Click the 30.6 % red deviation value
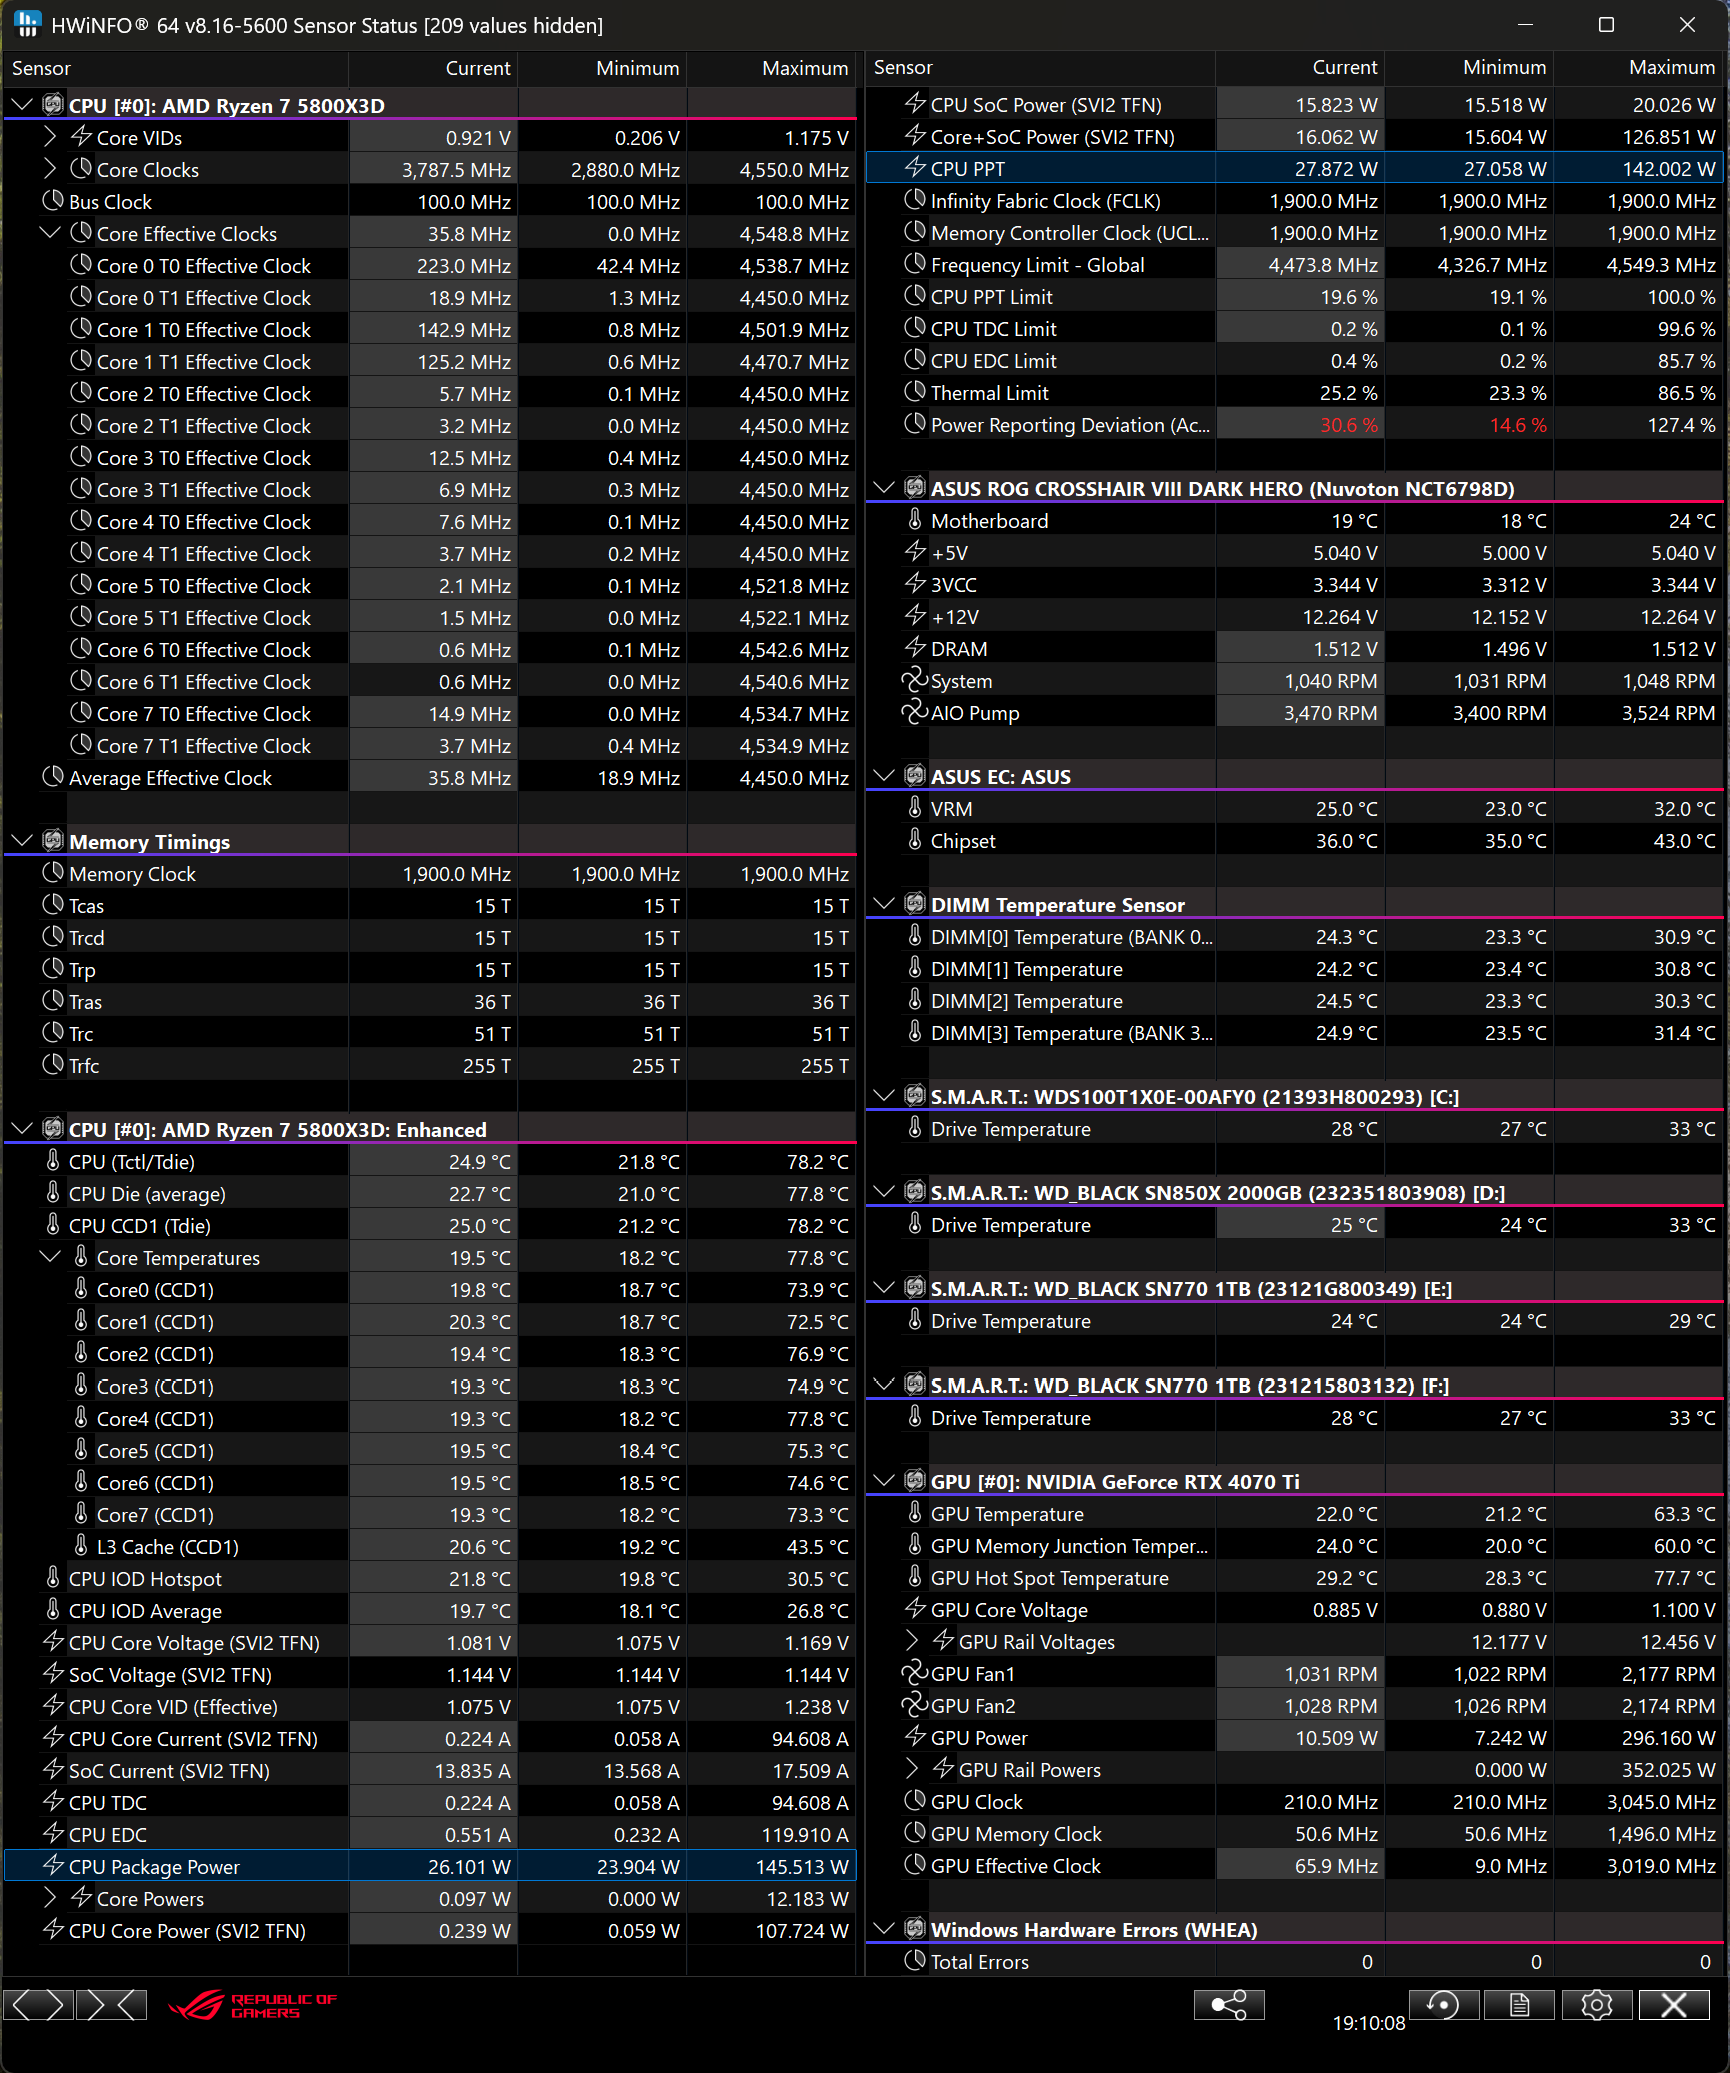The image size is (1730, 2073). coord(1348,425)
